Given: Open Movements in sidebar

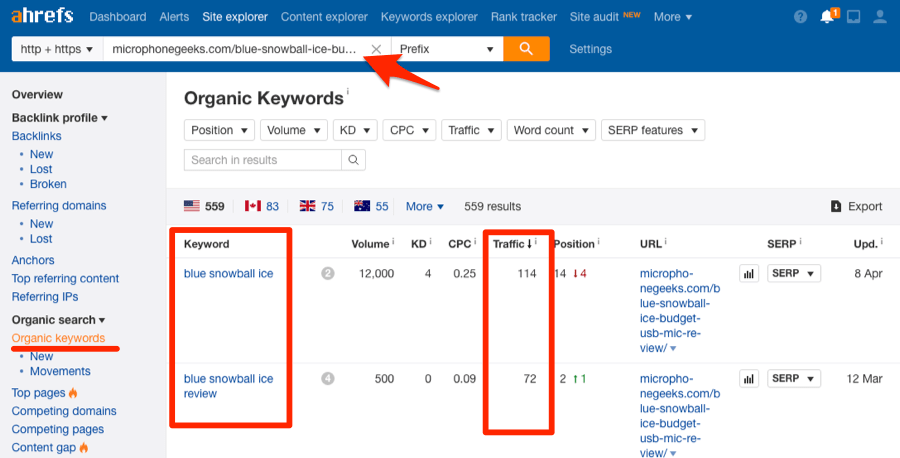Looking at the screenshot, I should 60,371.
